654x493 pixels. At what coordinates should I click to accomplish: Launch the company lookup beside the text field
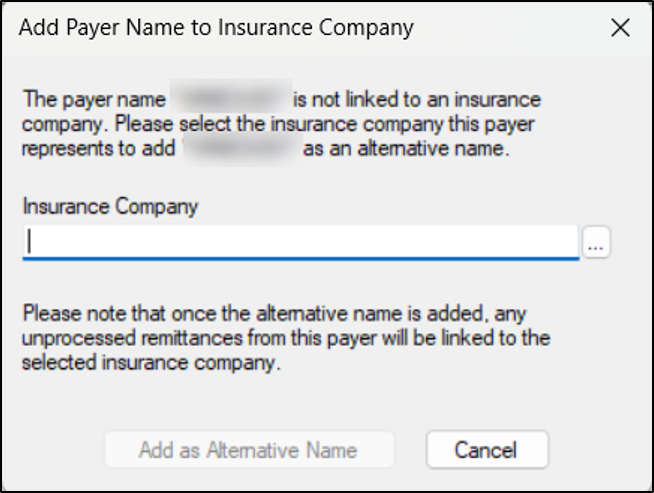coord(596,242)
